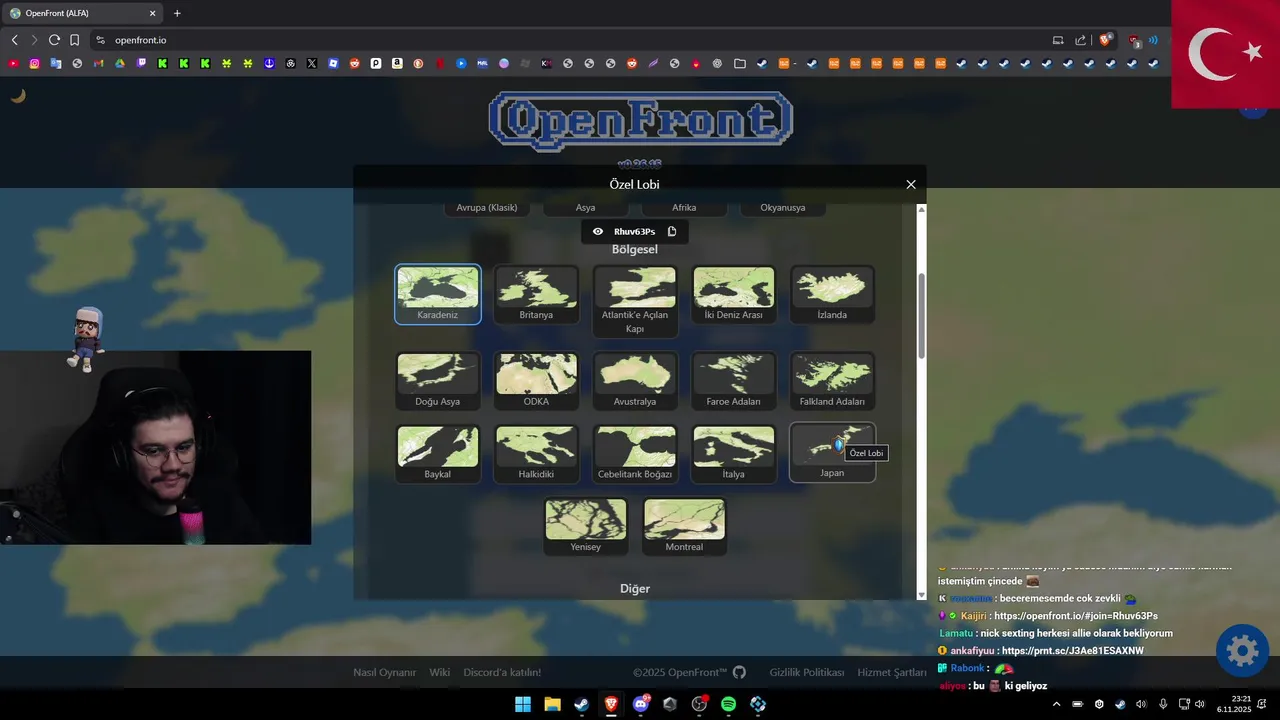Screen dimensions: 1280x720
Task: Select the Cebelitarık Boğazı map
Action: click(x=635, y=453)
